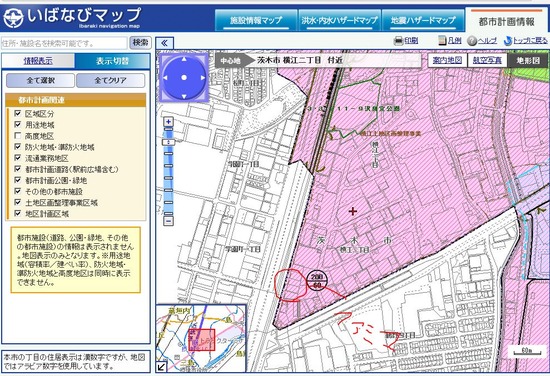Switch to the 表示切替 panel tab

tap(112, 61)
